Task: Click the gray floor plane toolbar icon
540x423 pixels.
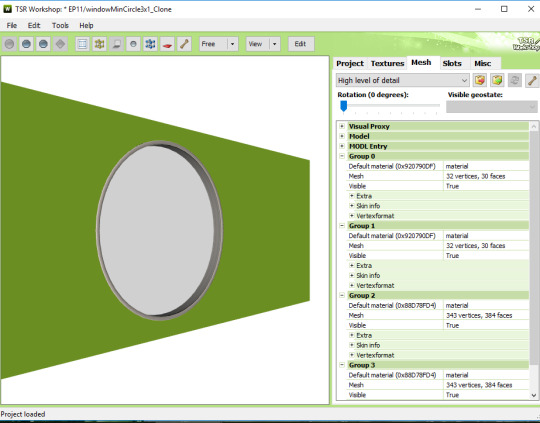Action: pyautogui.click(x=116, y=44)
